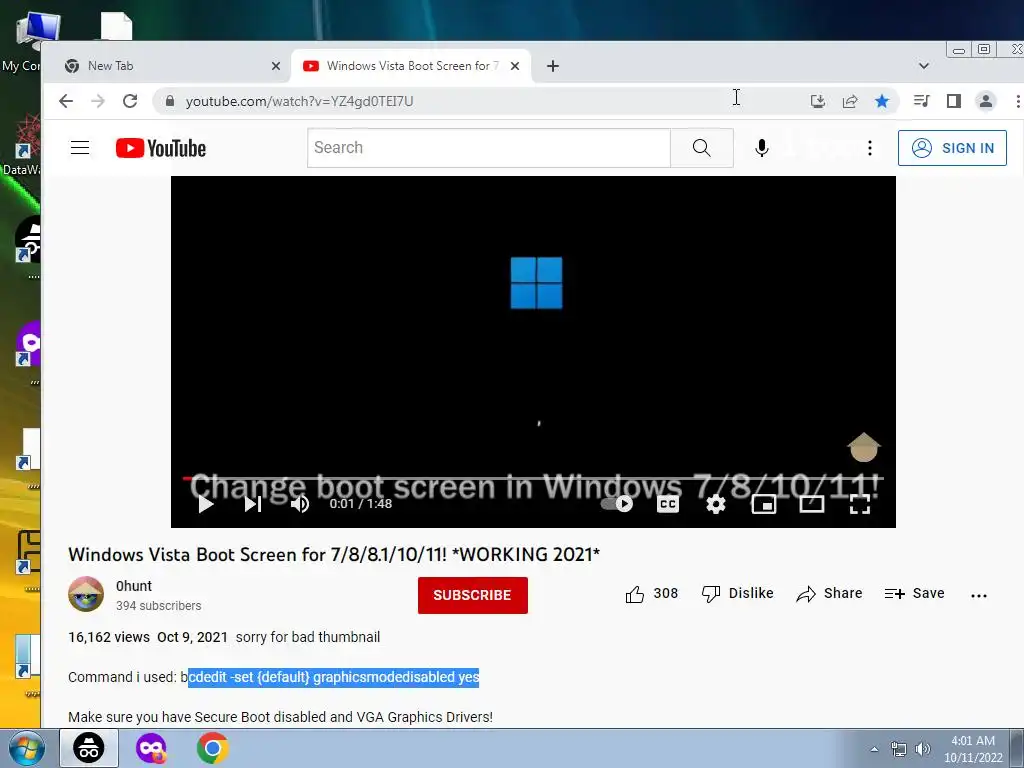Open 0hunt channel avatar
This screenshot has width=1024, height=768.
(x=86, y=594)
